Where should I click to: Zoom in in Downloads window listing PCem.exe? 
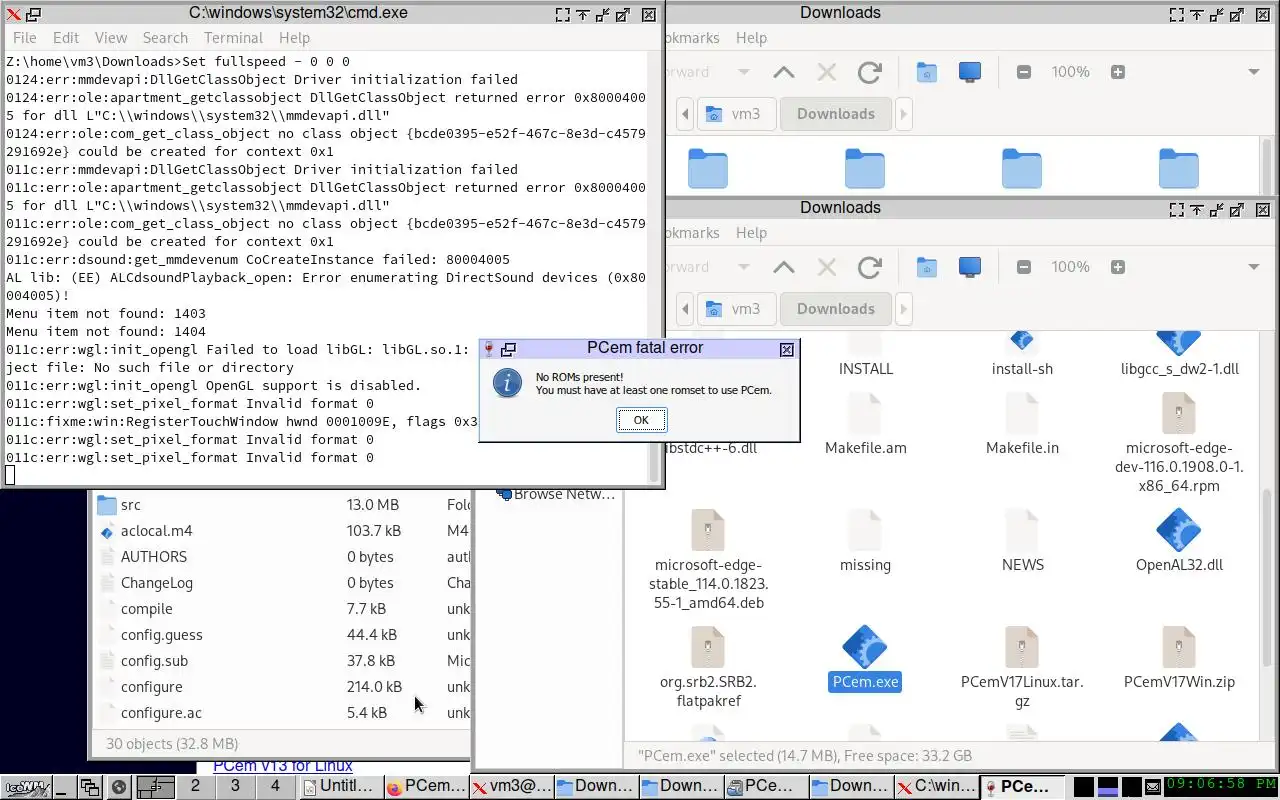[1118, 267]
